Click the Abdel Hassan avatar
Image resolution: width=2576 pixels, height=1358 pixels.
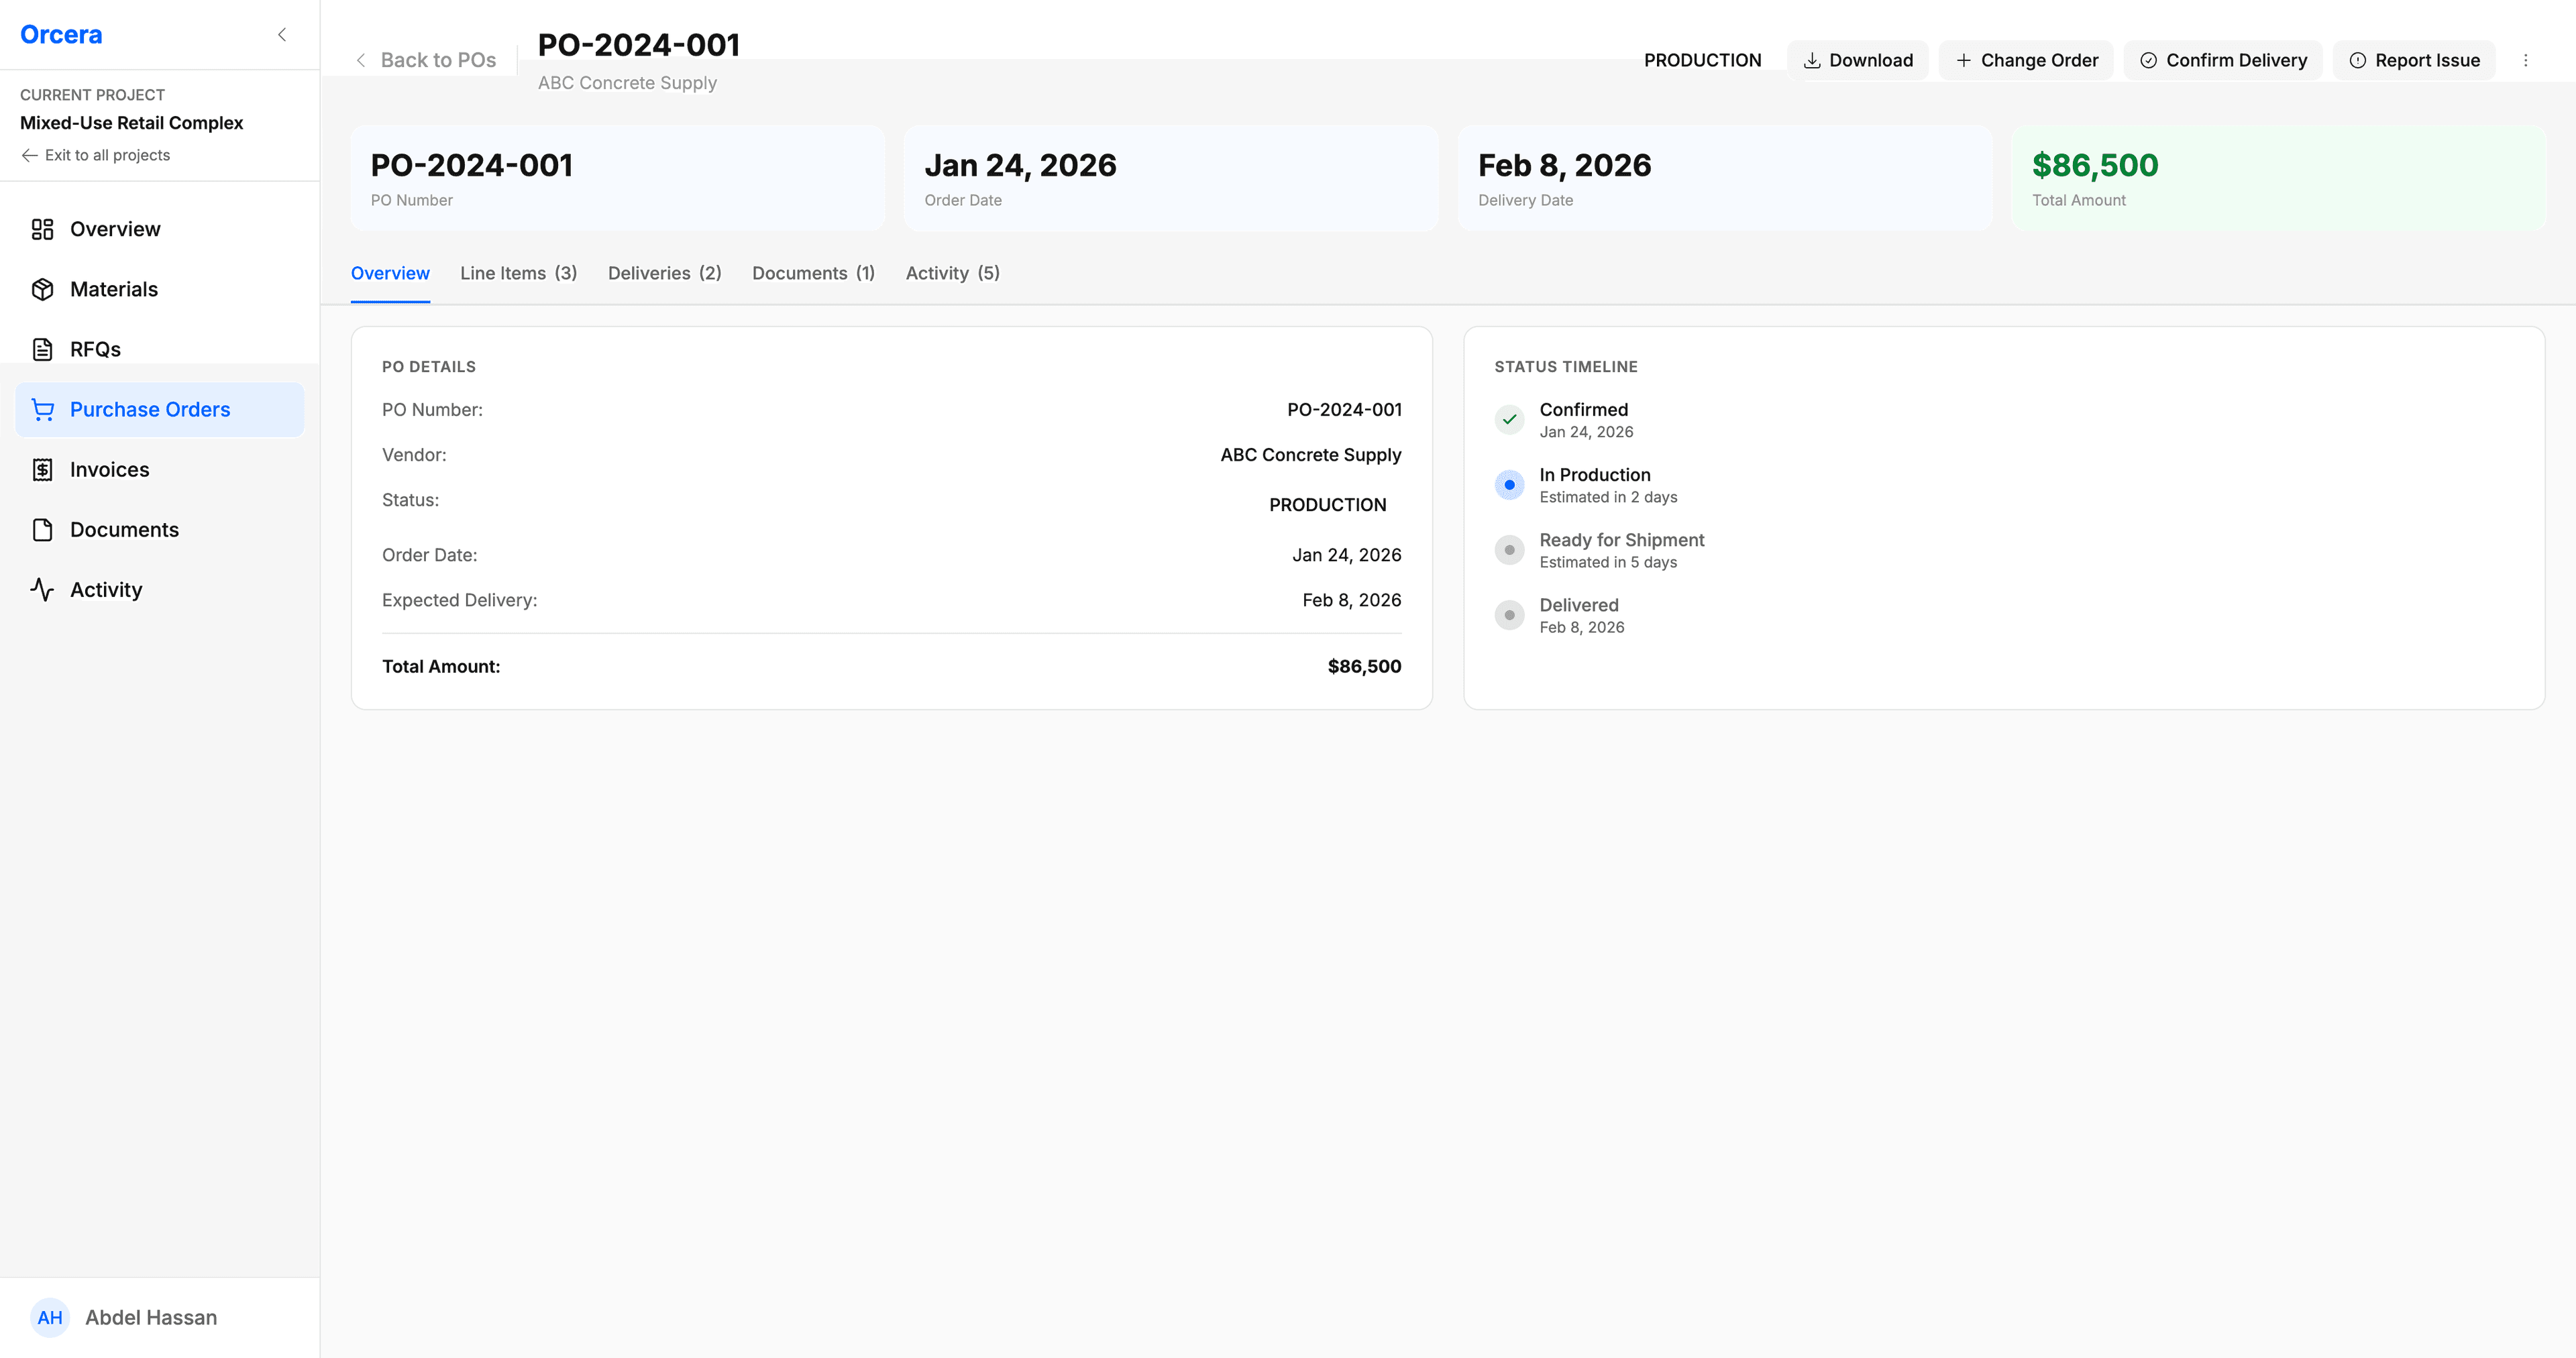tap(50, 1317)
